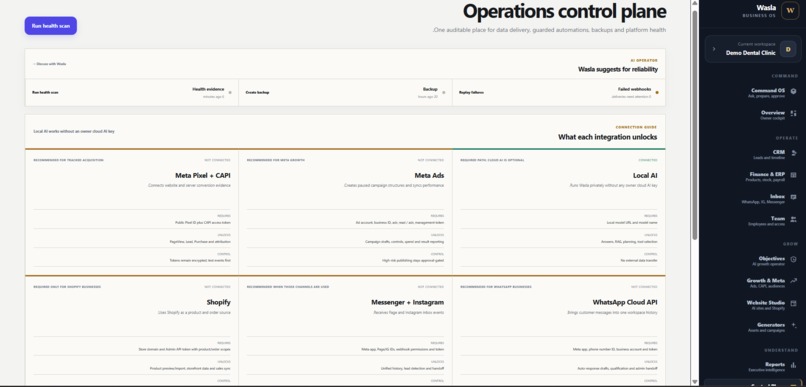Click the Overview dashboard icon
The image size is (806, 387).
click(794, 113)
